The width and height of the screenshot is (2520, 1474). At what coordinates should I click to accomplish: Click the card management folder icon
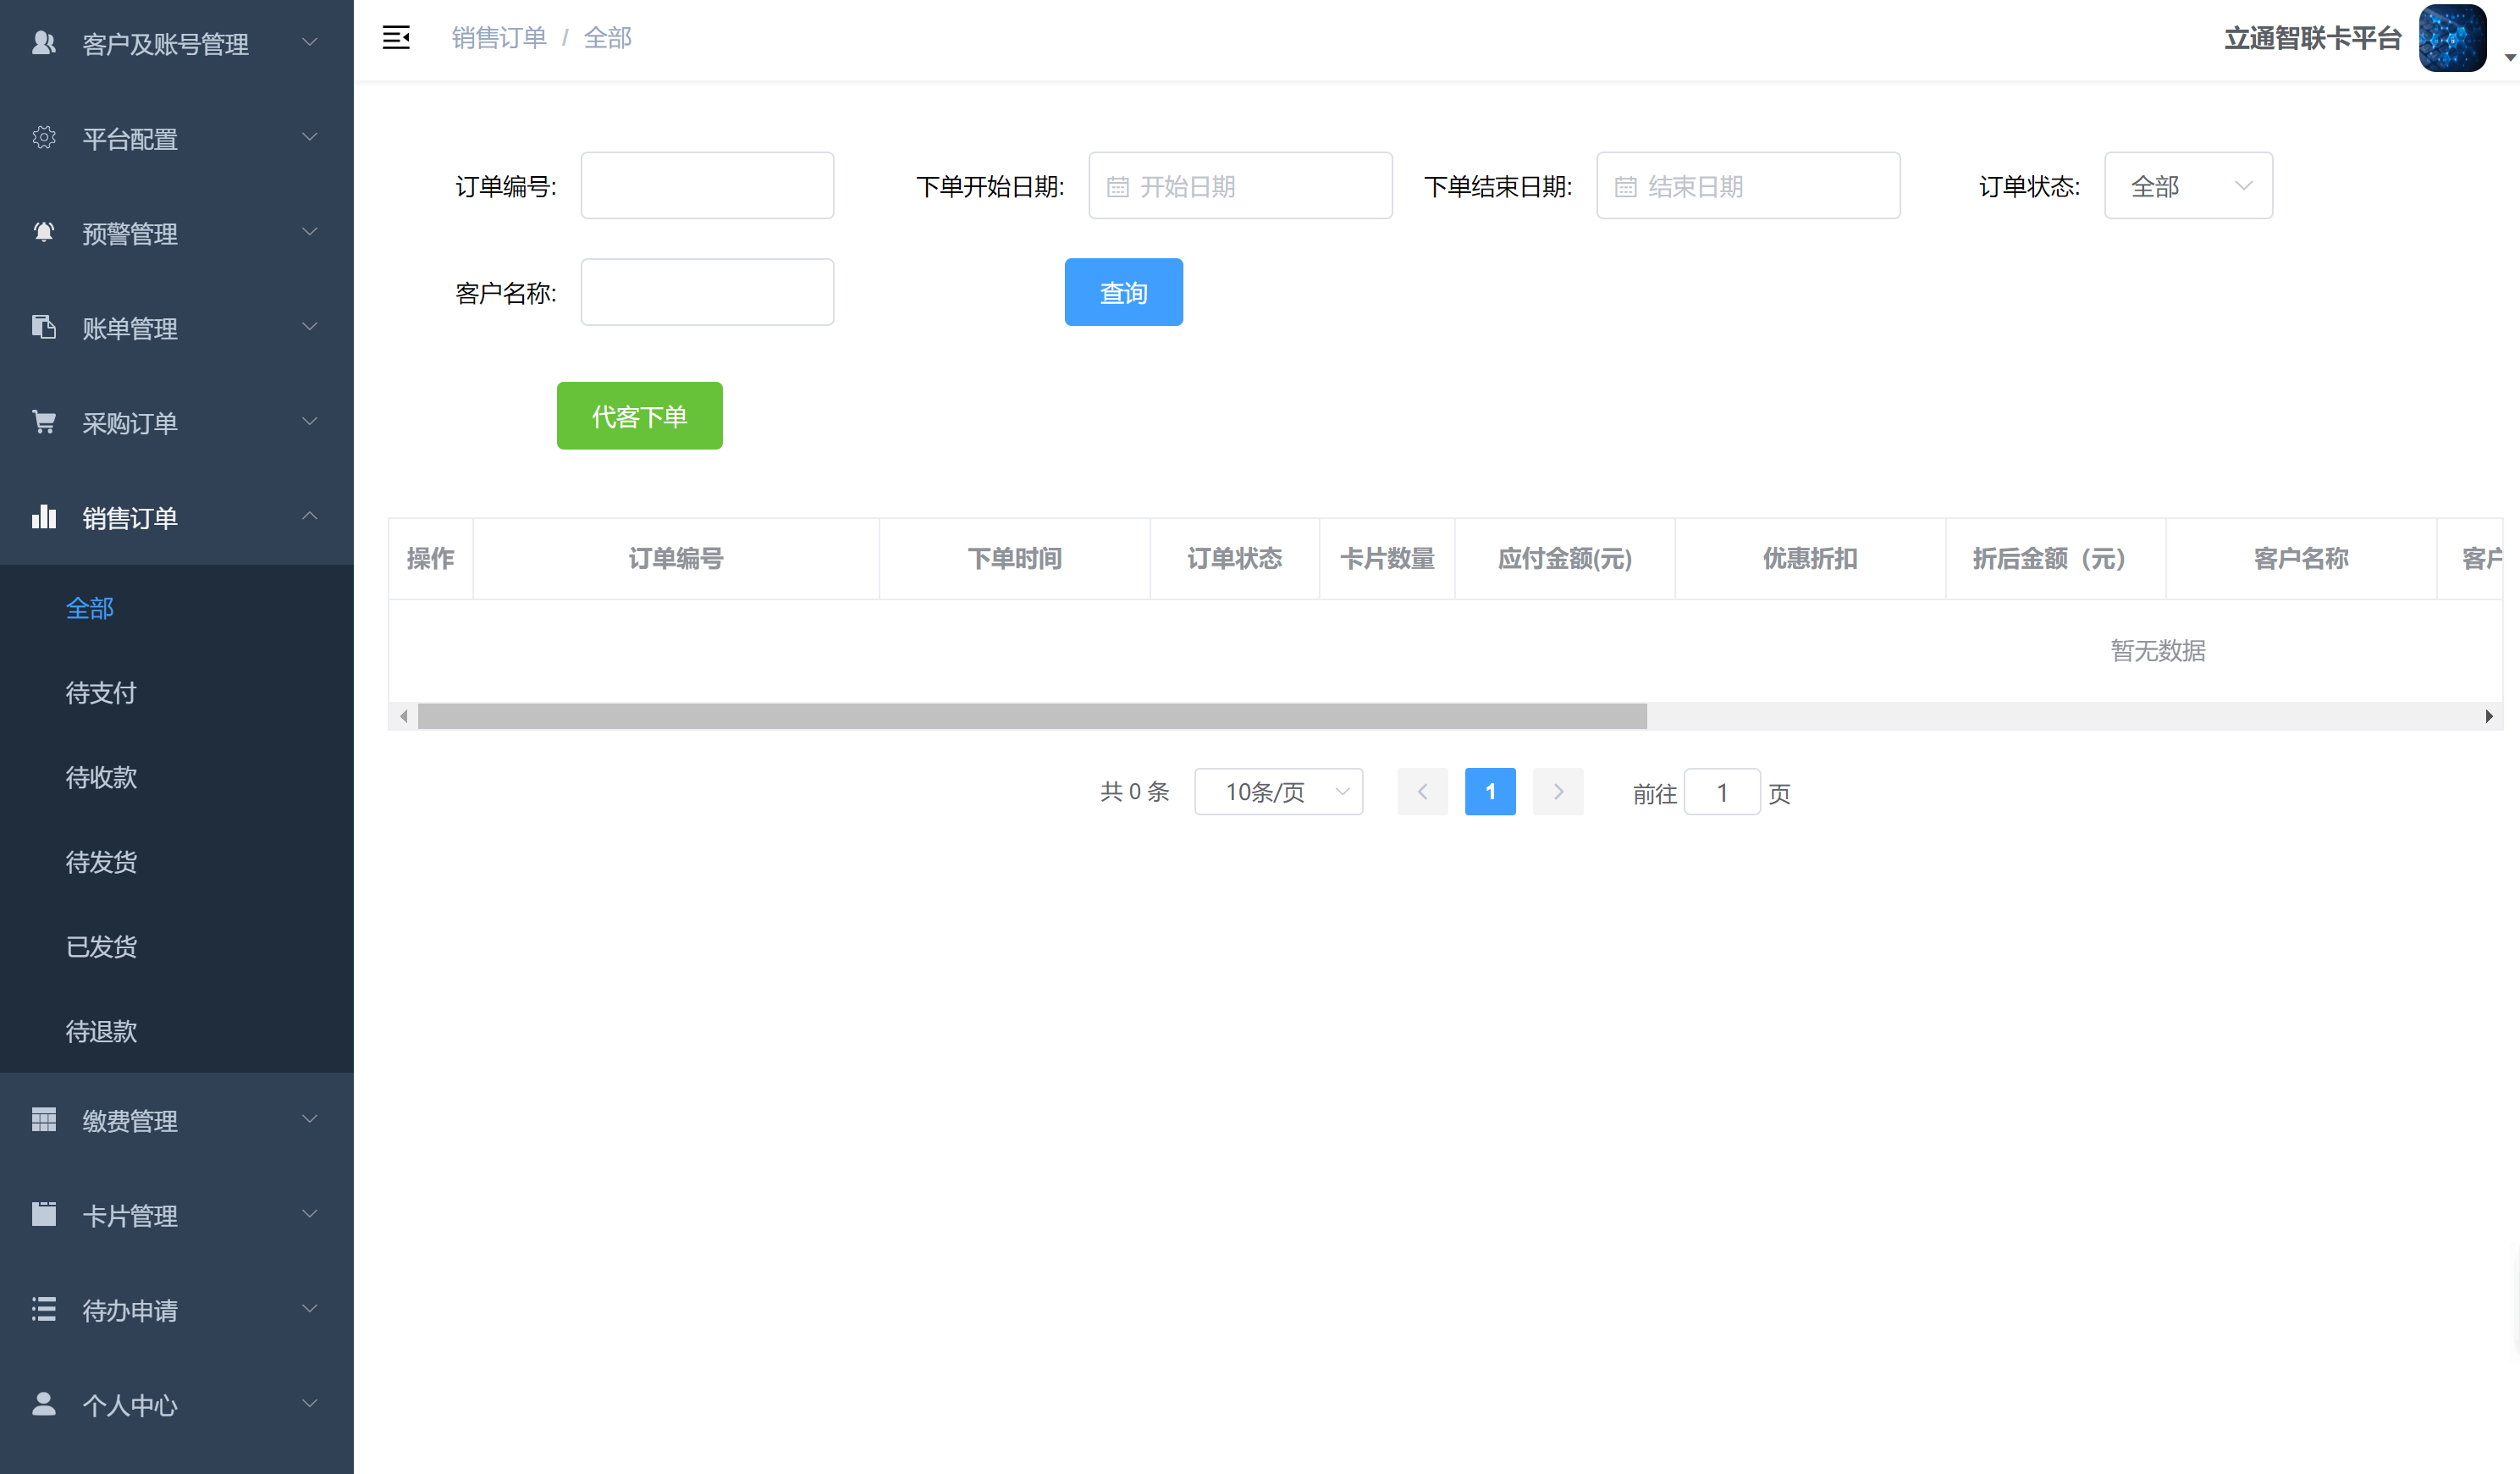pos(43,1214)
